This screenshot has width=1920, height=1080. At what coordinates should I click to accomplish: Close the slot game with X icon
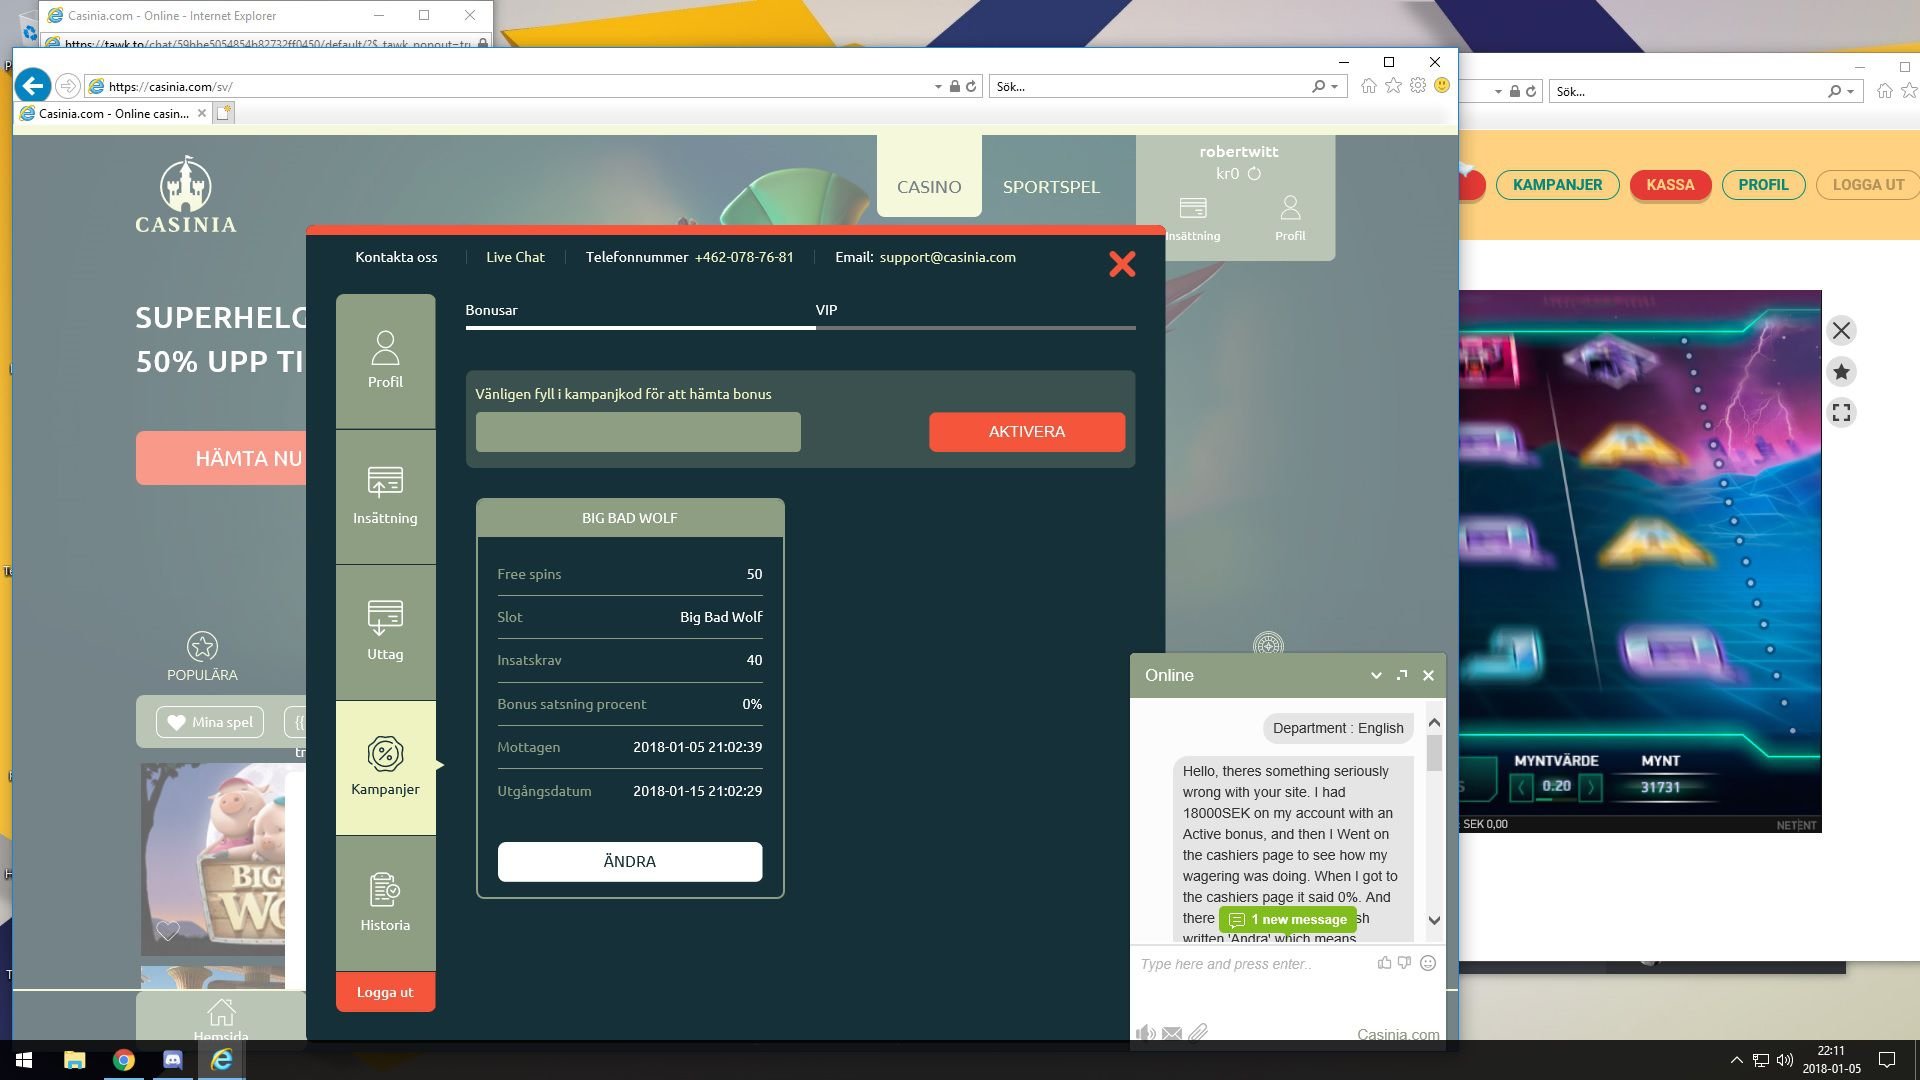[x=1841, y=331]
